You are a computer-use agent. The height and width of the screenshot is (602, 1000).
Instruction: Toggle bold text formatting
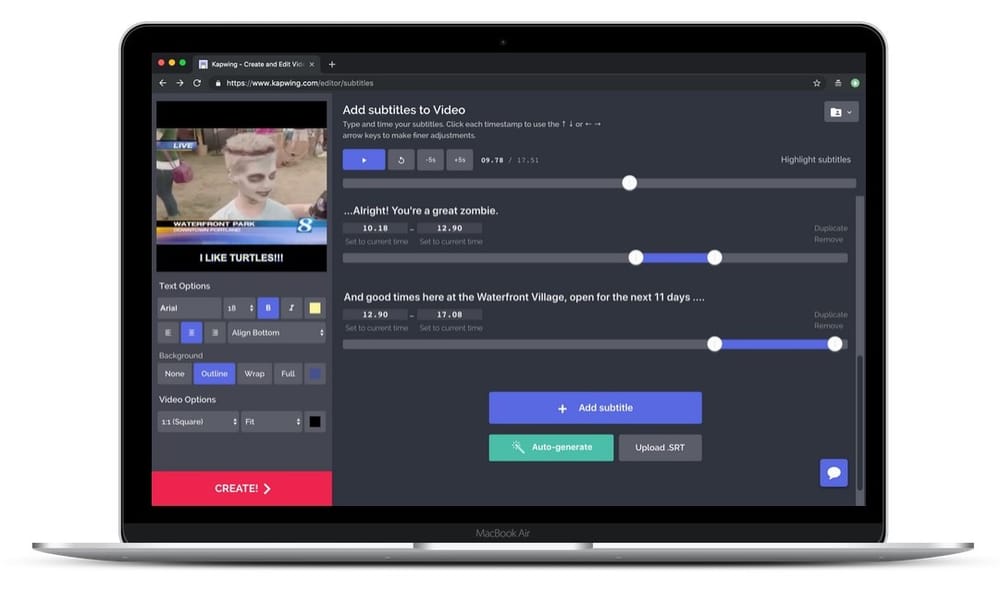pos(268,308)
